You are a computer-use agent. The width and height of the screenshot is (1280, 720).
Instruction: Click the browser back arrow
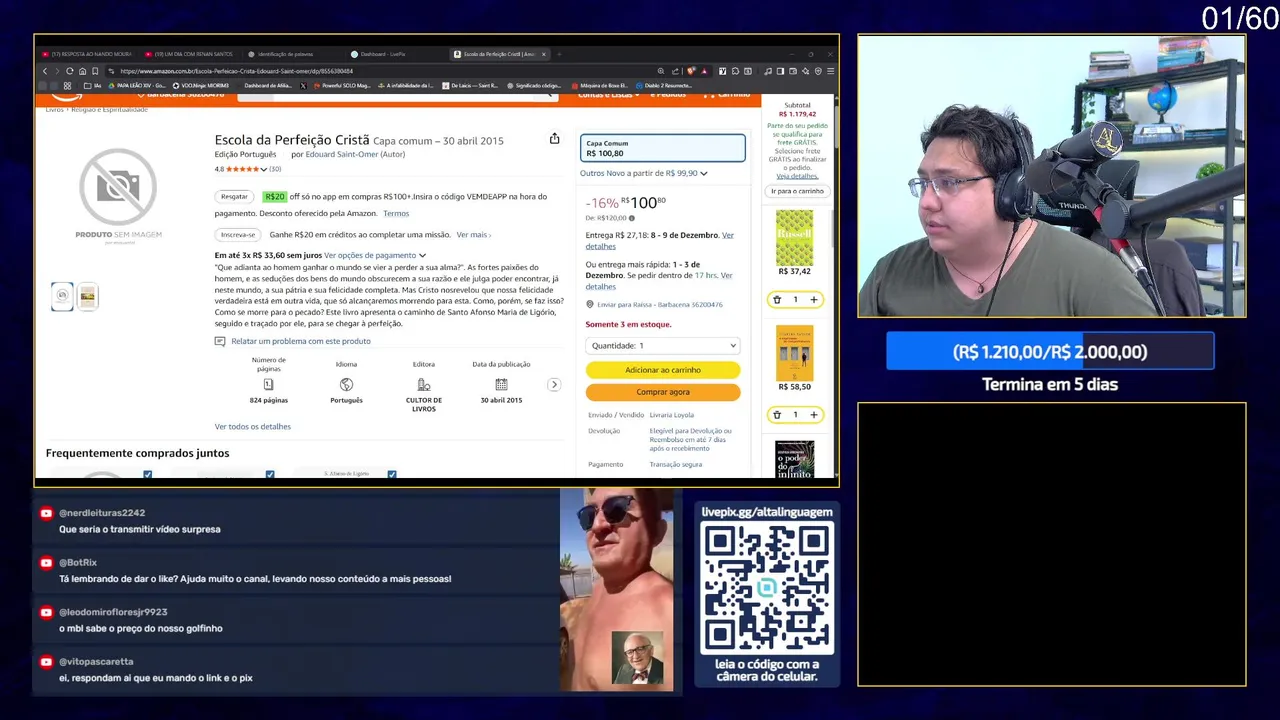pos(45,71)
